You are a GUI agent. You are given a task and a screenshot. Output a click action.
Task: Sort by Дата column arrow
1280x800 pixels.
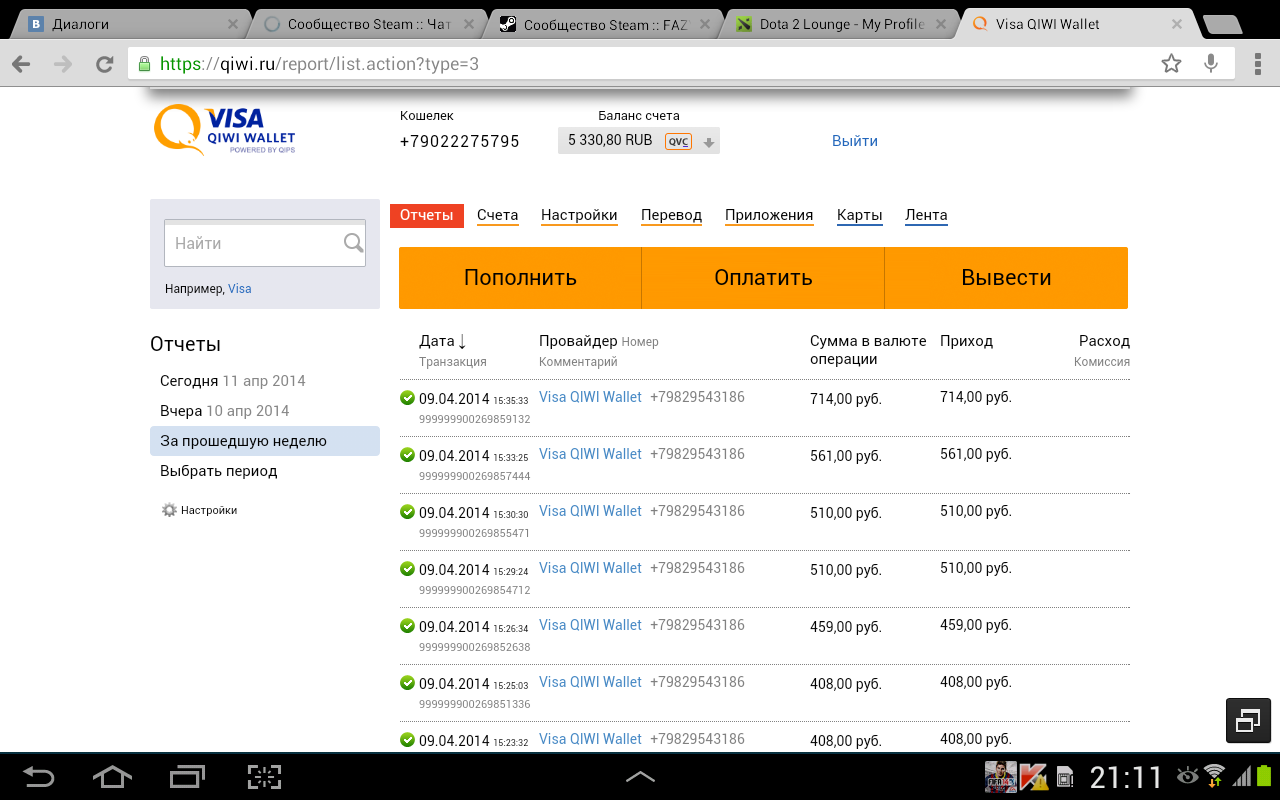462,342
